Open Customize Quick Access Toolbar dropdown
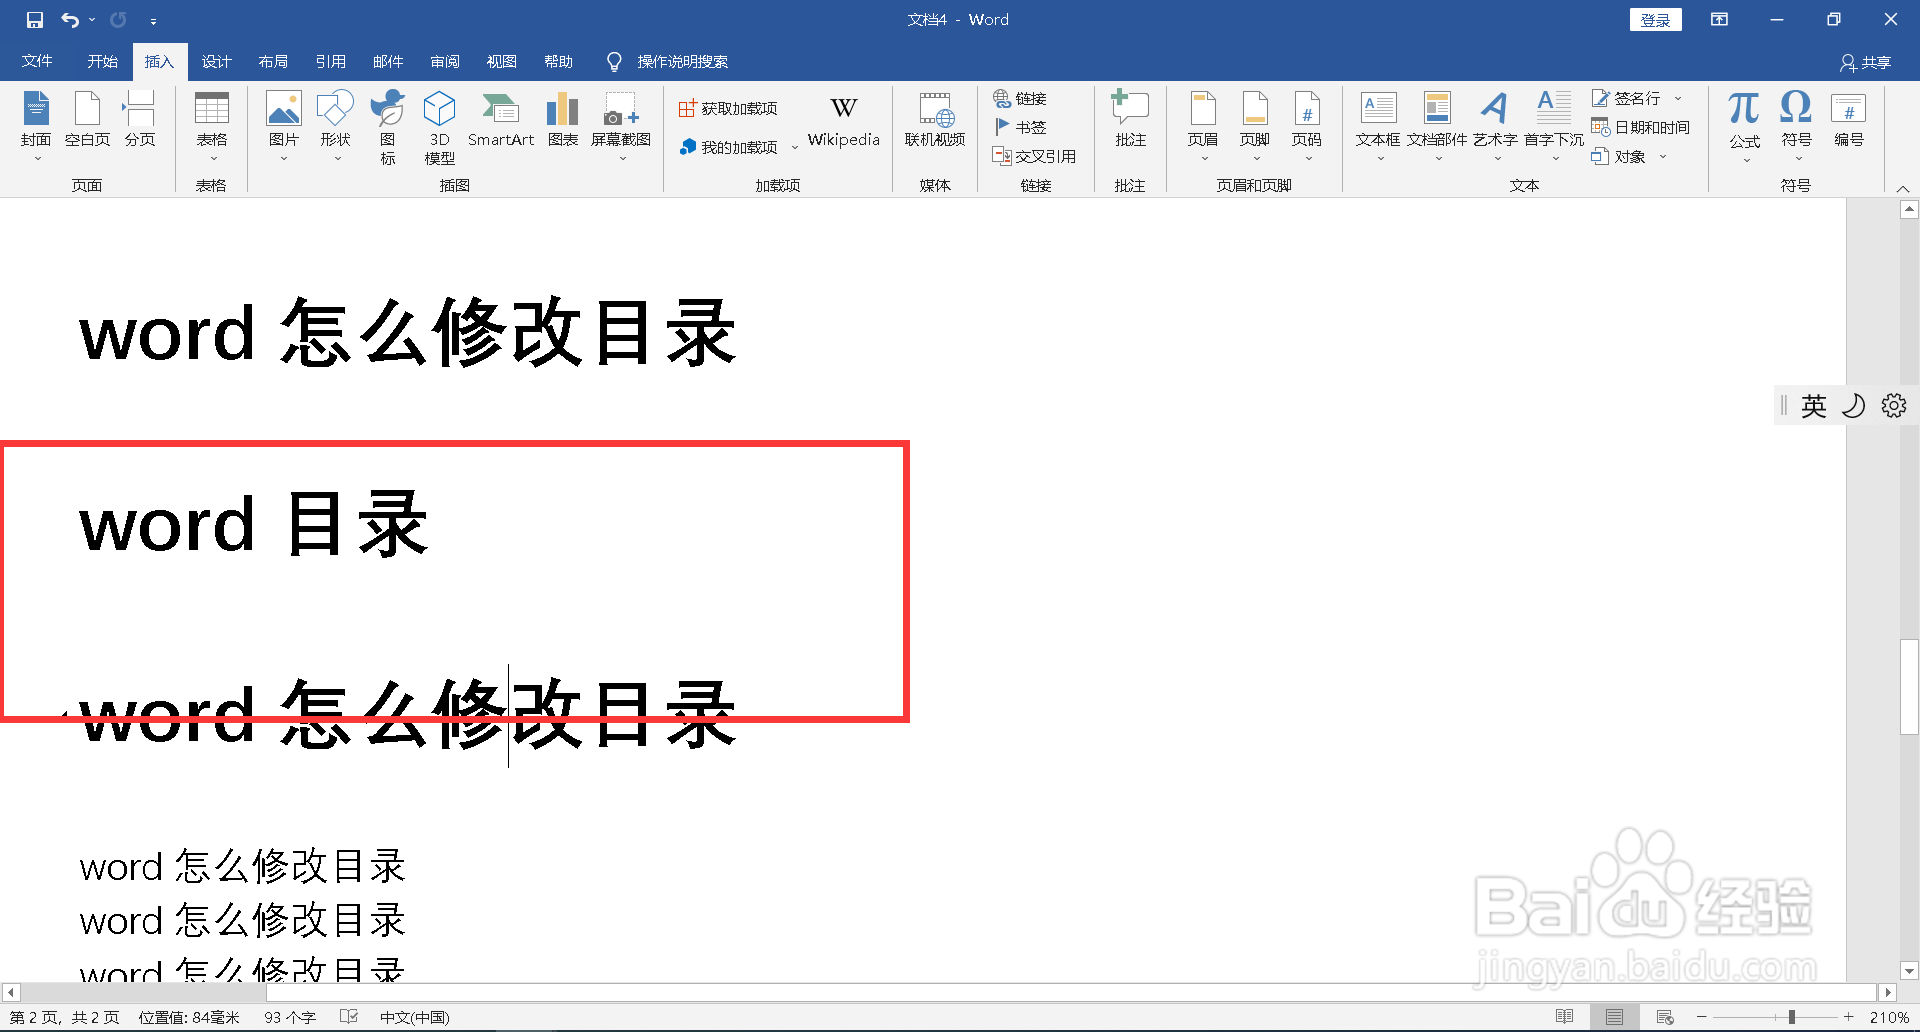1920x1032 pixels. [x=153, y=20]
